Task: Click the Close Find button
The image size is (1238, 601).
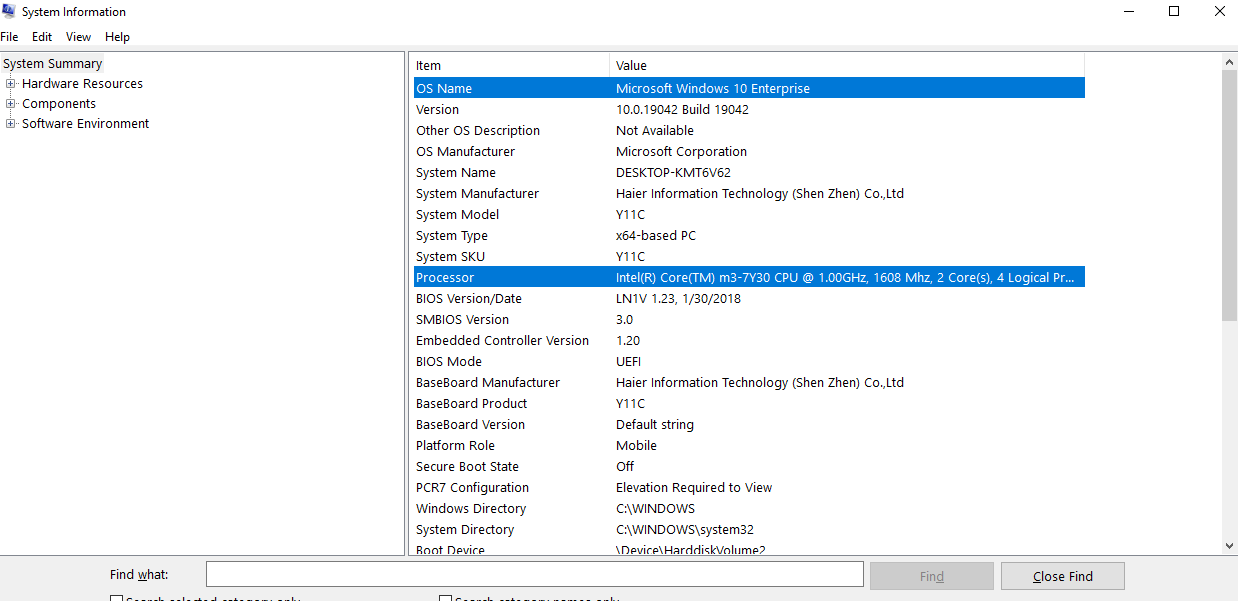Action: (1062, 576)
